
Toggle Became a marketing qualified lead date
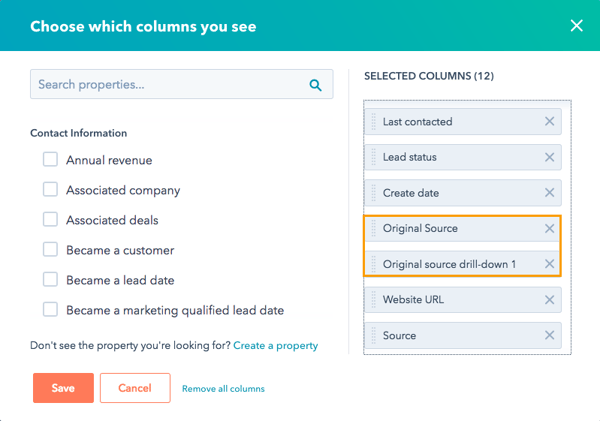tap(50, 310)
